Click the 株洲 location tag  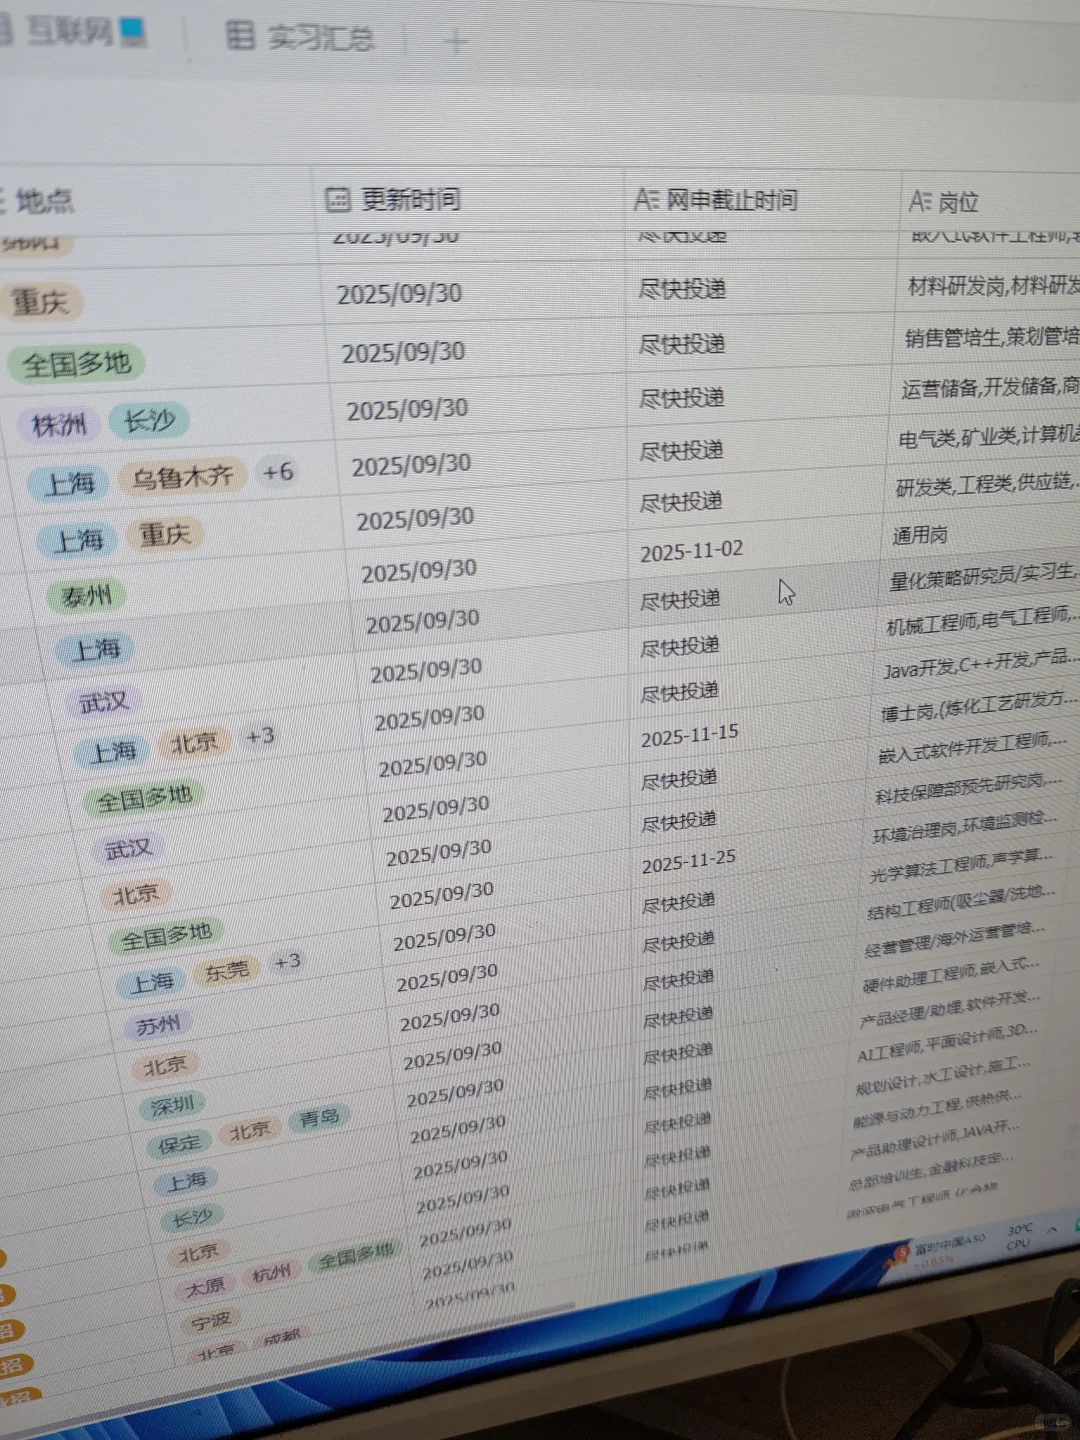(x=59, y=425)
